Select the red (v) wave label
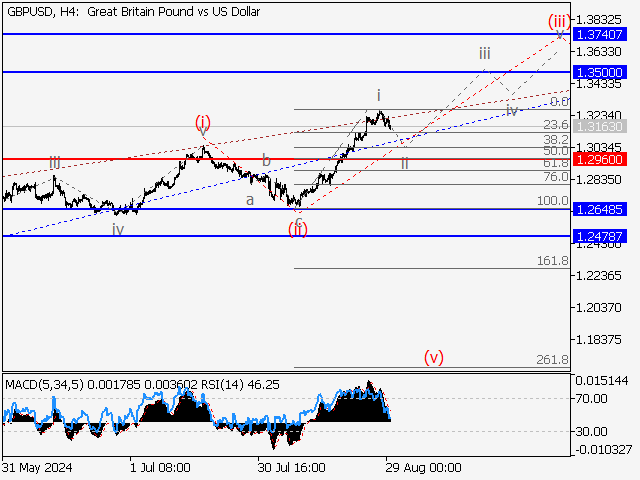 (433, 357)
